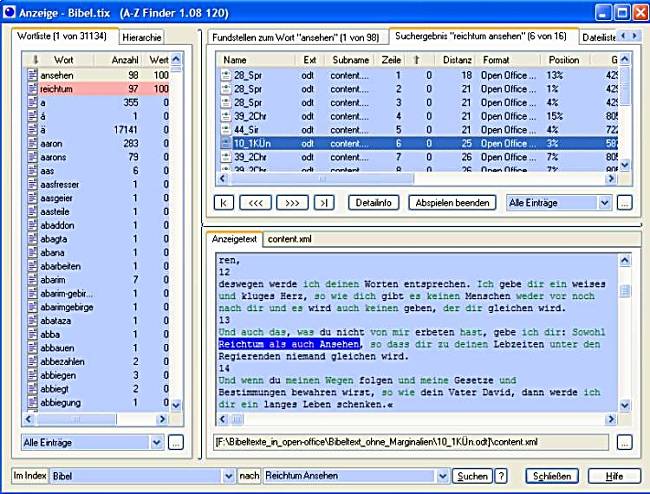
Task: Click the file icon of 39_2Chr row 4
Action: pyautogui.click(x=226, y=116)
